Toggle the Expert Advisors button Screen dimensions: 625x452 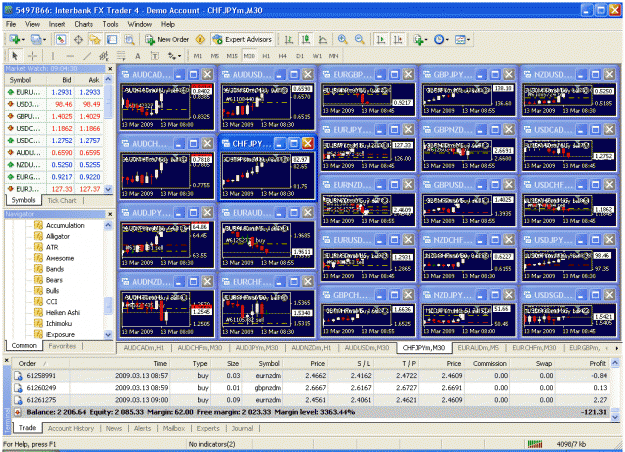click(x=242, y=39)
